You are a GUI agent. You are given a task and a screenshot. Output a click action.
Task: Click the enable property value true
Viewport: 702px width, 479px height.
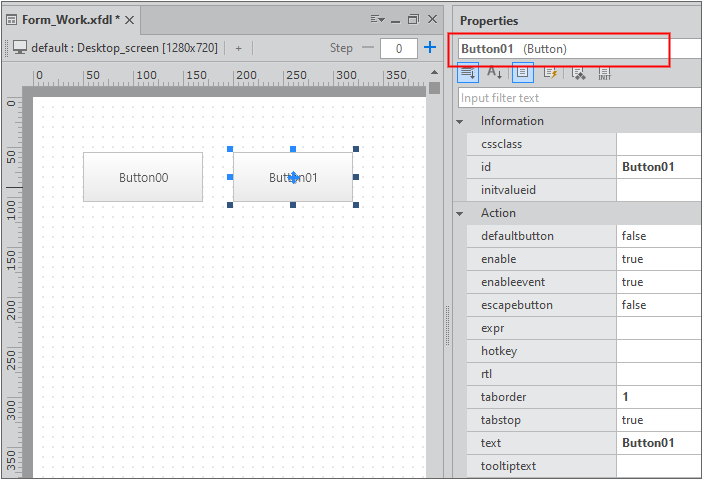pyautogui.click(x=658, y=259)
